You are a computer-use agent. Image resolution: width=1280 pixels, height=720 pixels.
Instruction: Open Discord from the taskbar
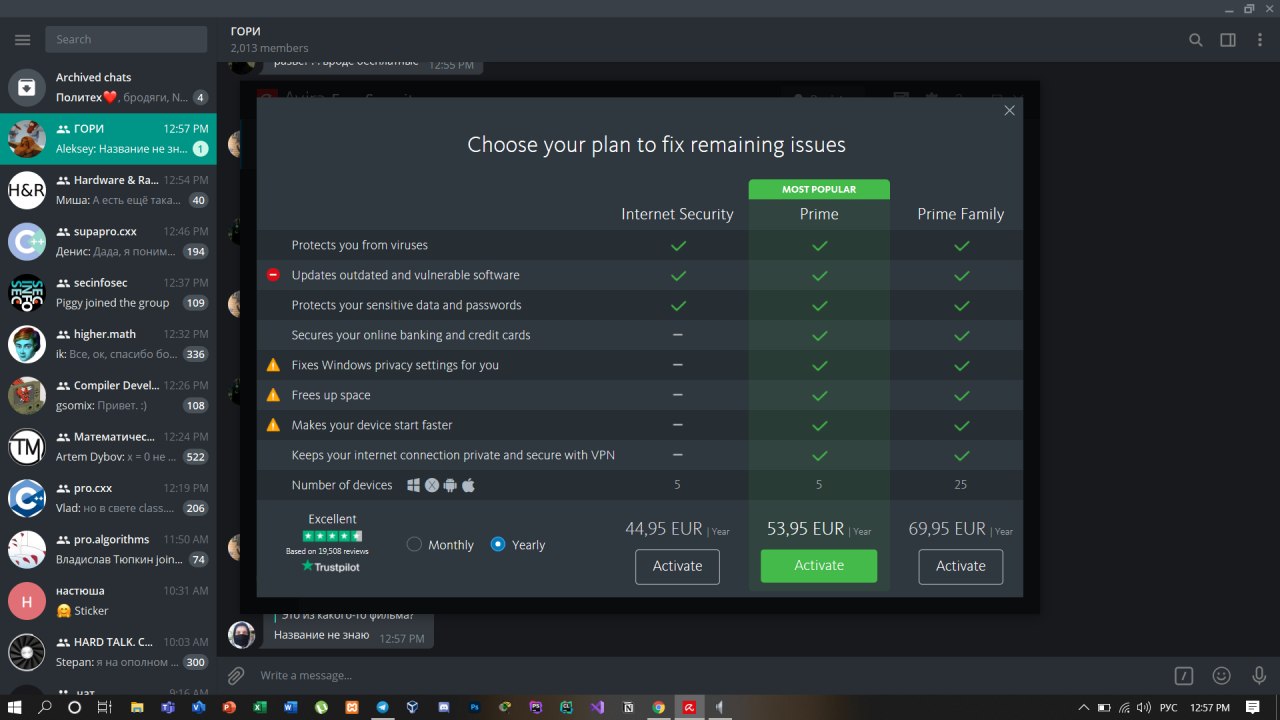click(443, 707)
